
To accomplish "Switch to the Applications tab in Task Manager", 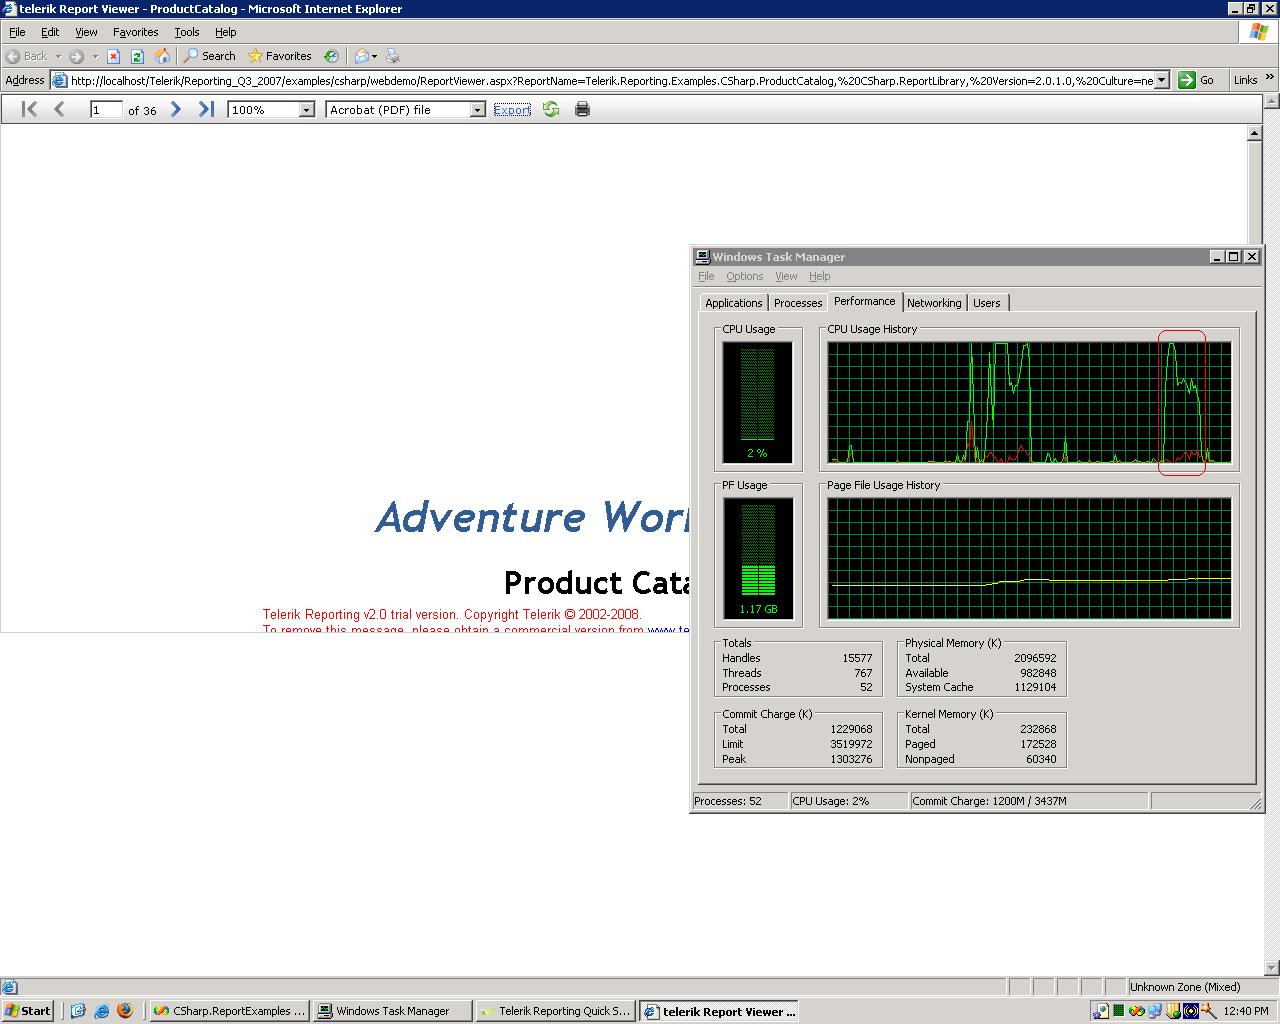I will pyautogui.click(x=733, y=303).
